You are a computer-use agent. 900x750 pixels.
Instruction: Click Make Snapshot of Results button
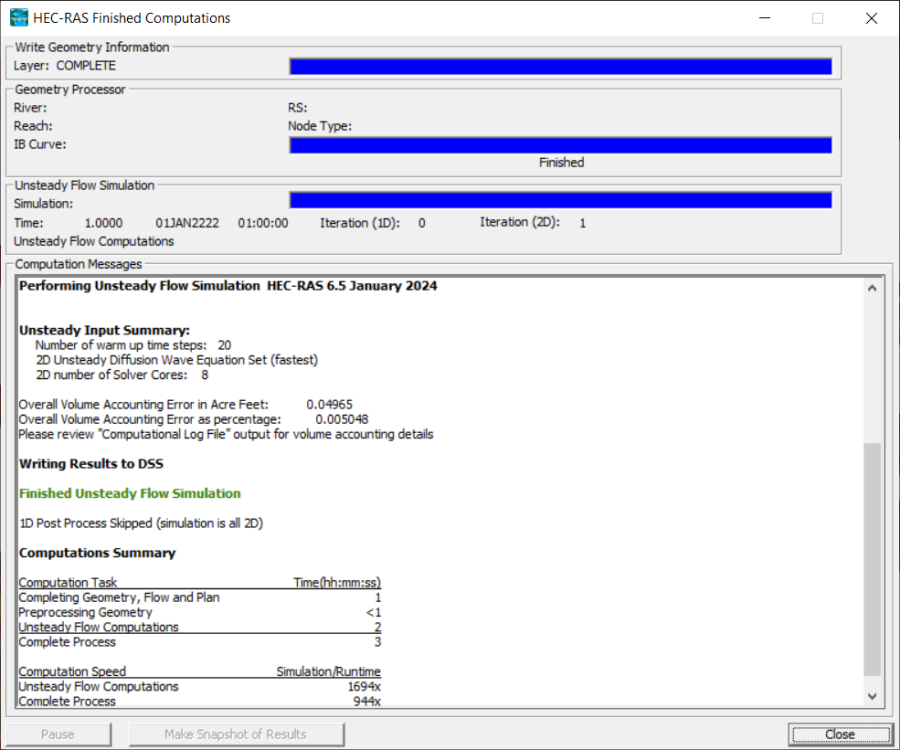click(235, 734)
